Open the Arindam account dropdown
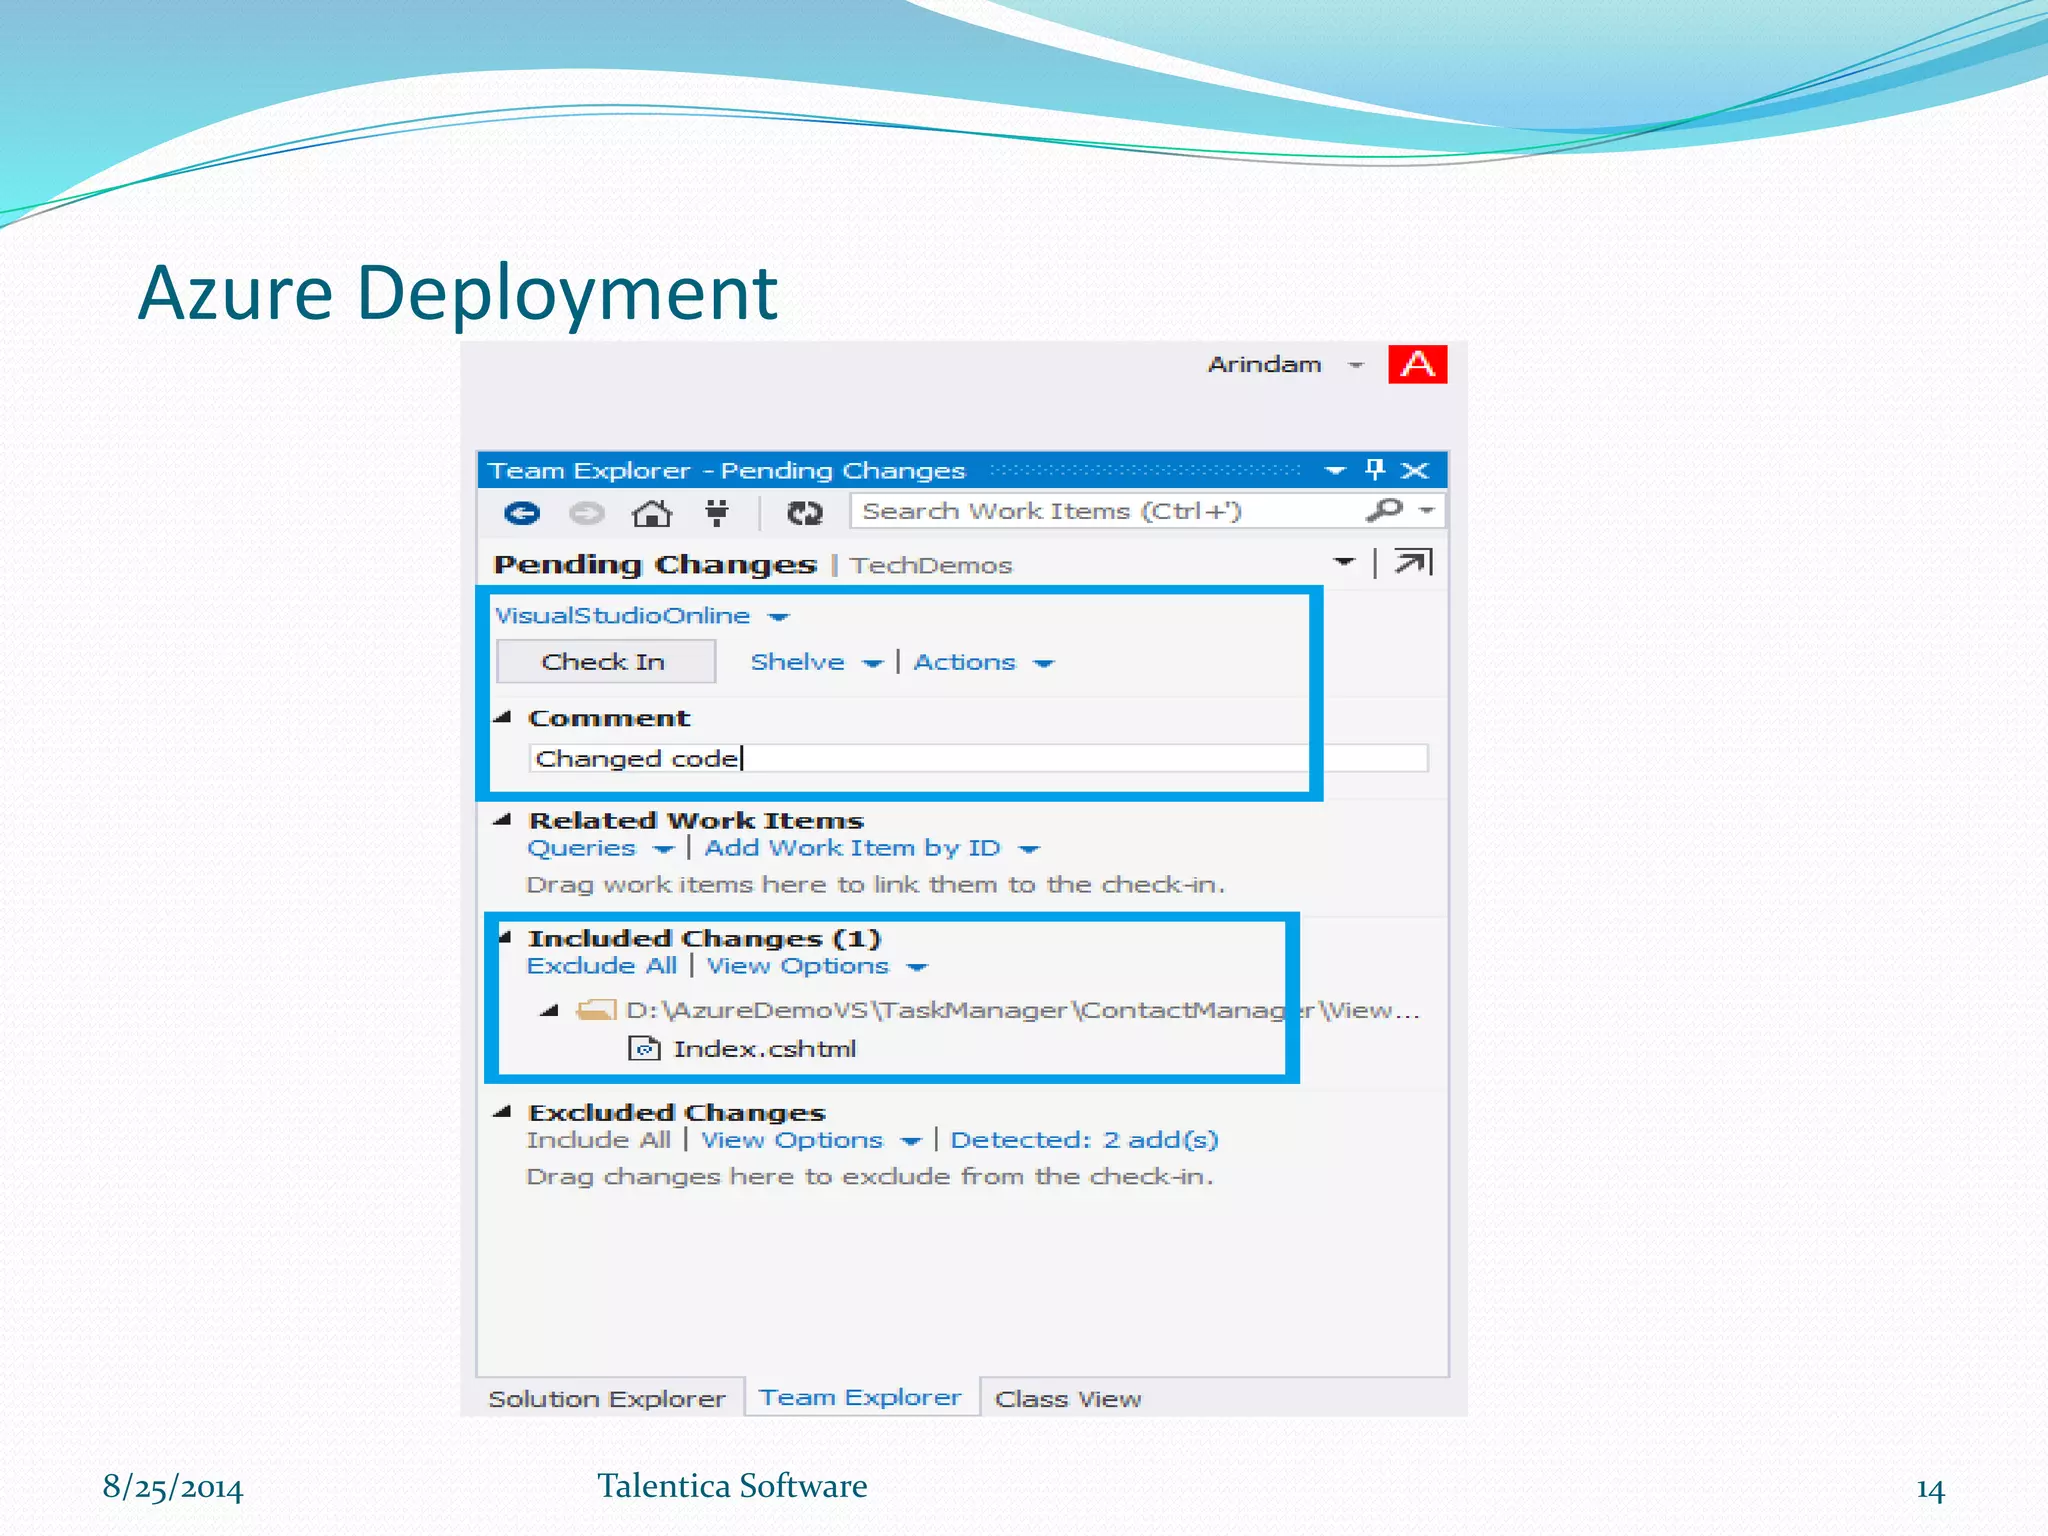The height and width of the screenshot is (1536, 2048). [x=1356, y=365]
